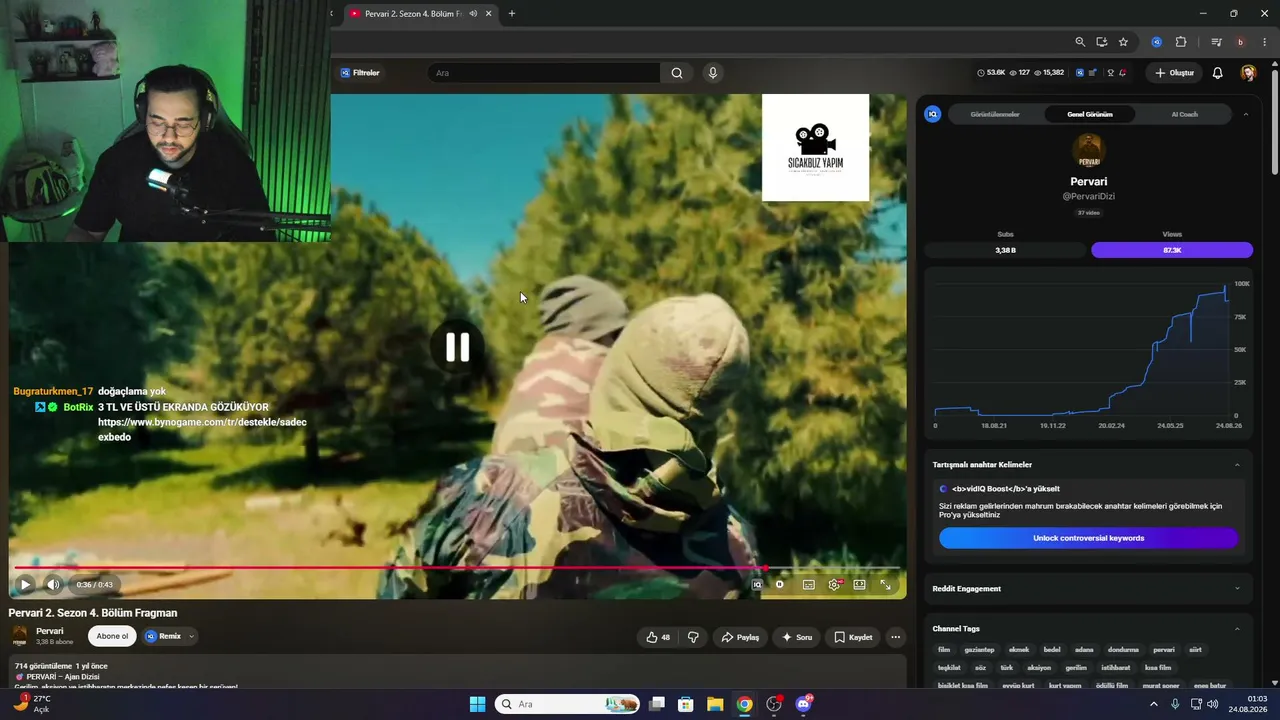
Task: Bookmark this page with the star icon
Action: coord(1123,42)
